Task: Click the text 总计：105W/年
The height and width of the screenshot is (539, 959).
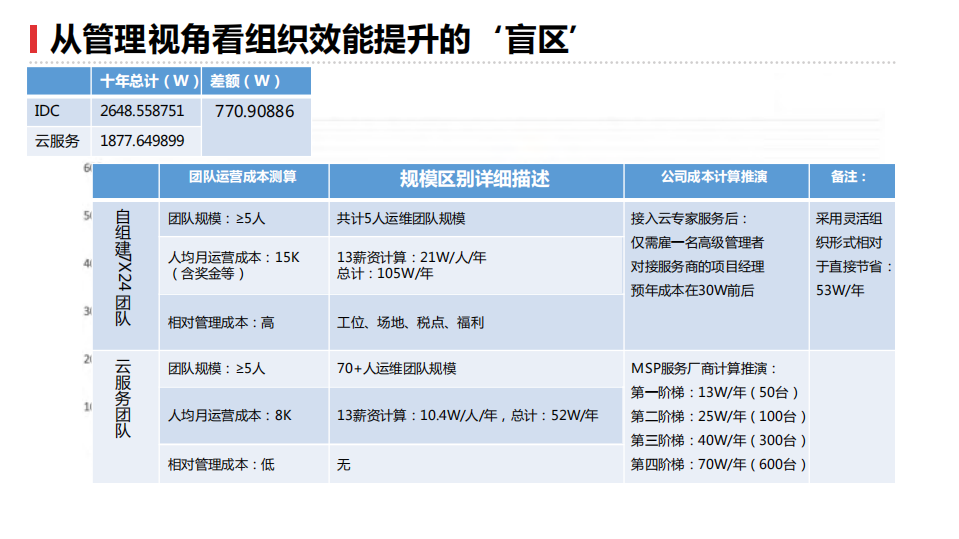Action: tap(385, 273)
